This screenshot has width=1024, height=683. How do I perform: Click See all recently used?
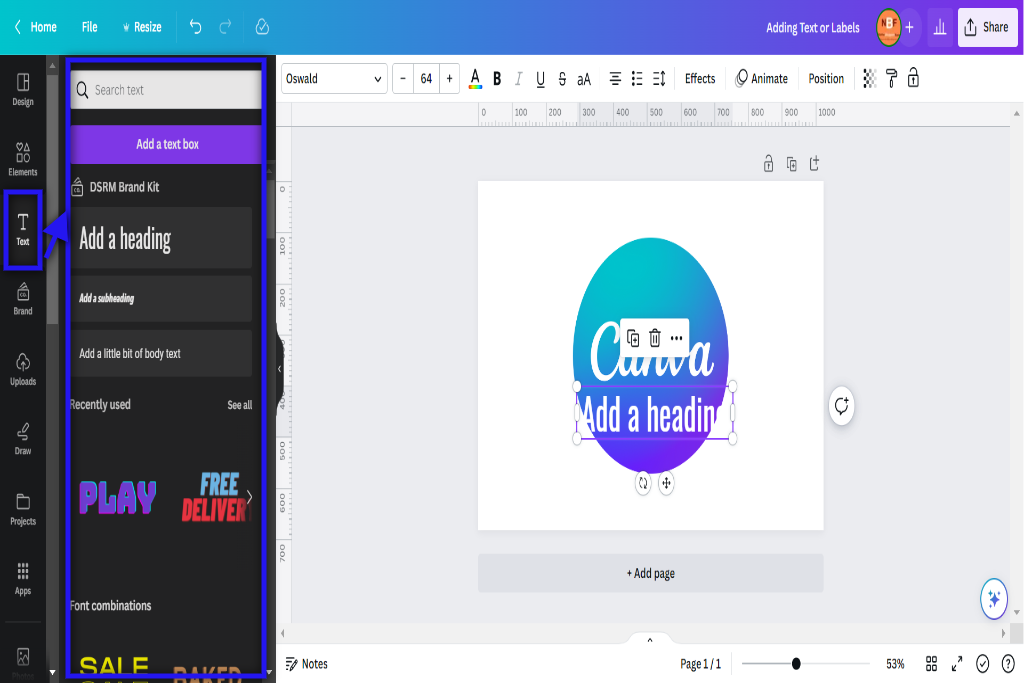click(239, 405)
